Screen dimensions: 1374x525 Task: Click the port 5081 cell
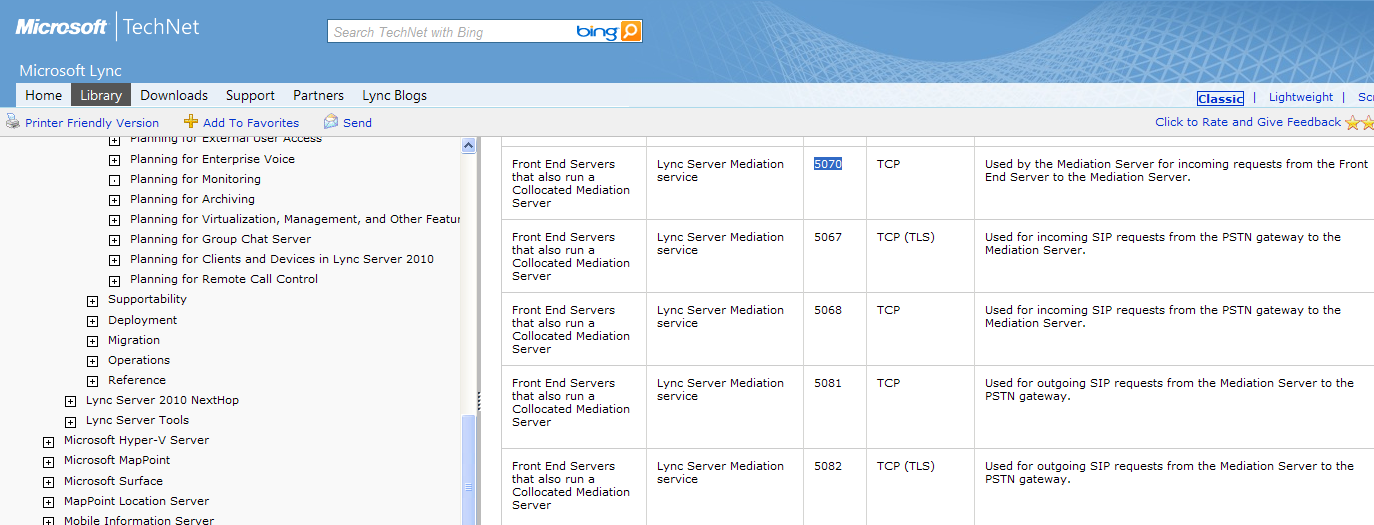click(x=828, y=383)
